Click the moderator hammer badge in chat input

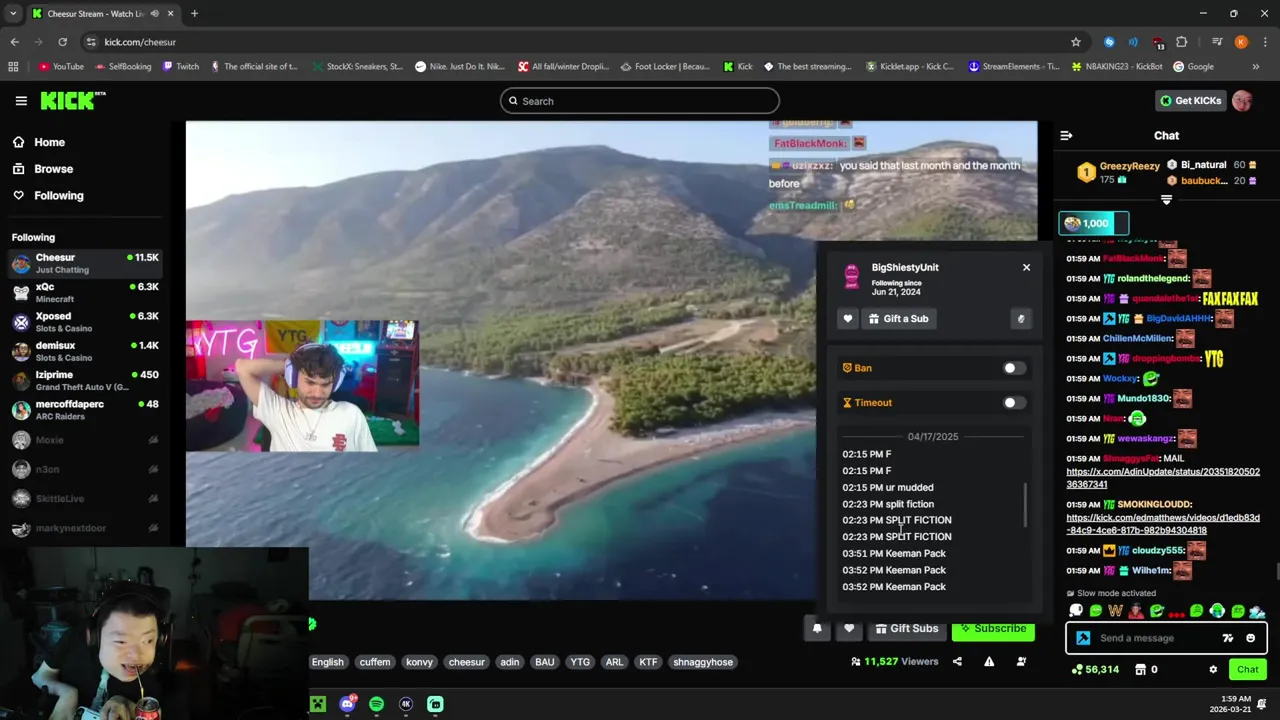tap(1083, 638)
